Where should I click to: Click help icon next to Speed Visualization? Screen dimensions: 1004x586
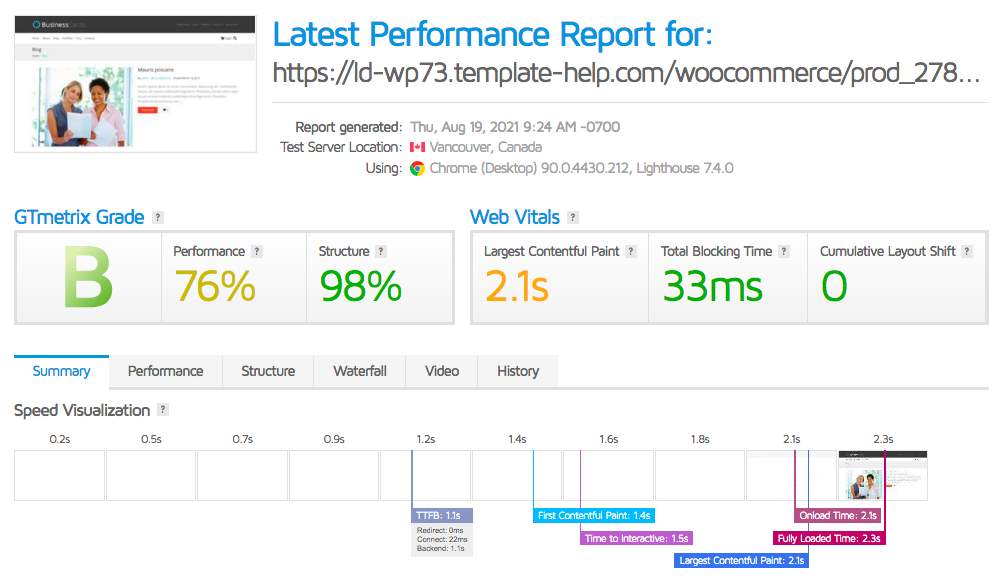click(x=163, y=410)
